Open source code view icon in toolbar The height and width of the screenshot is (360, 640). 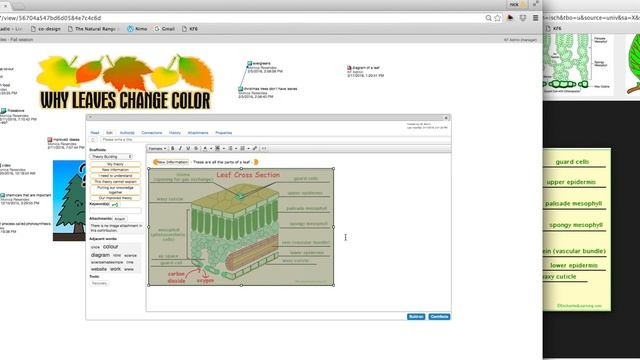(264, 149)
